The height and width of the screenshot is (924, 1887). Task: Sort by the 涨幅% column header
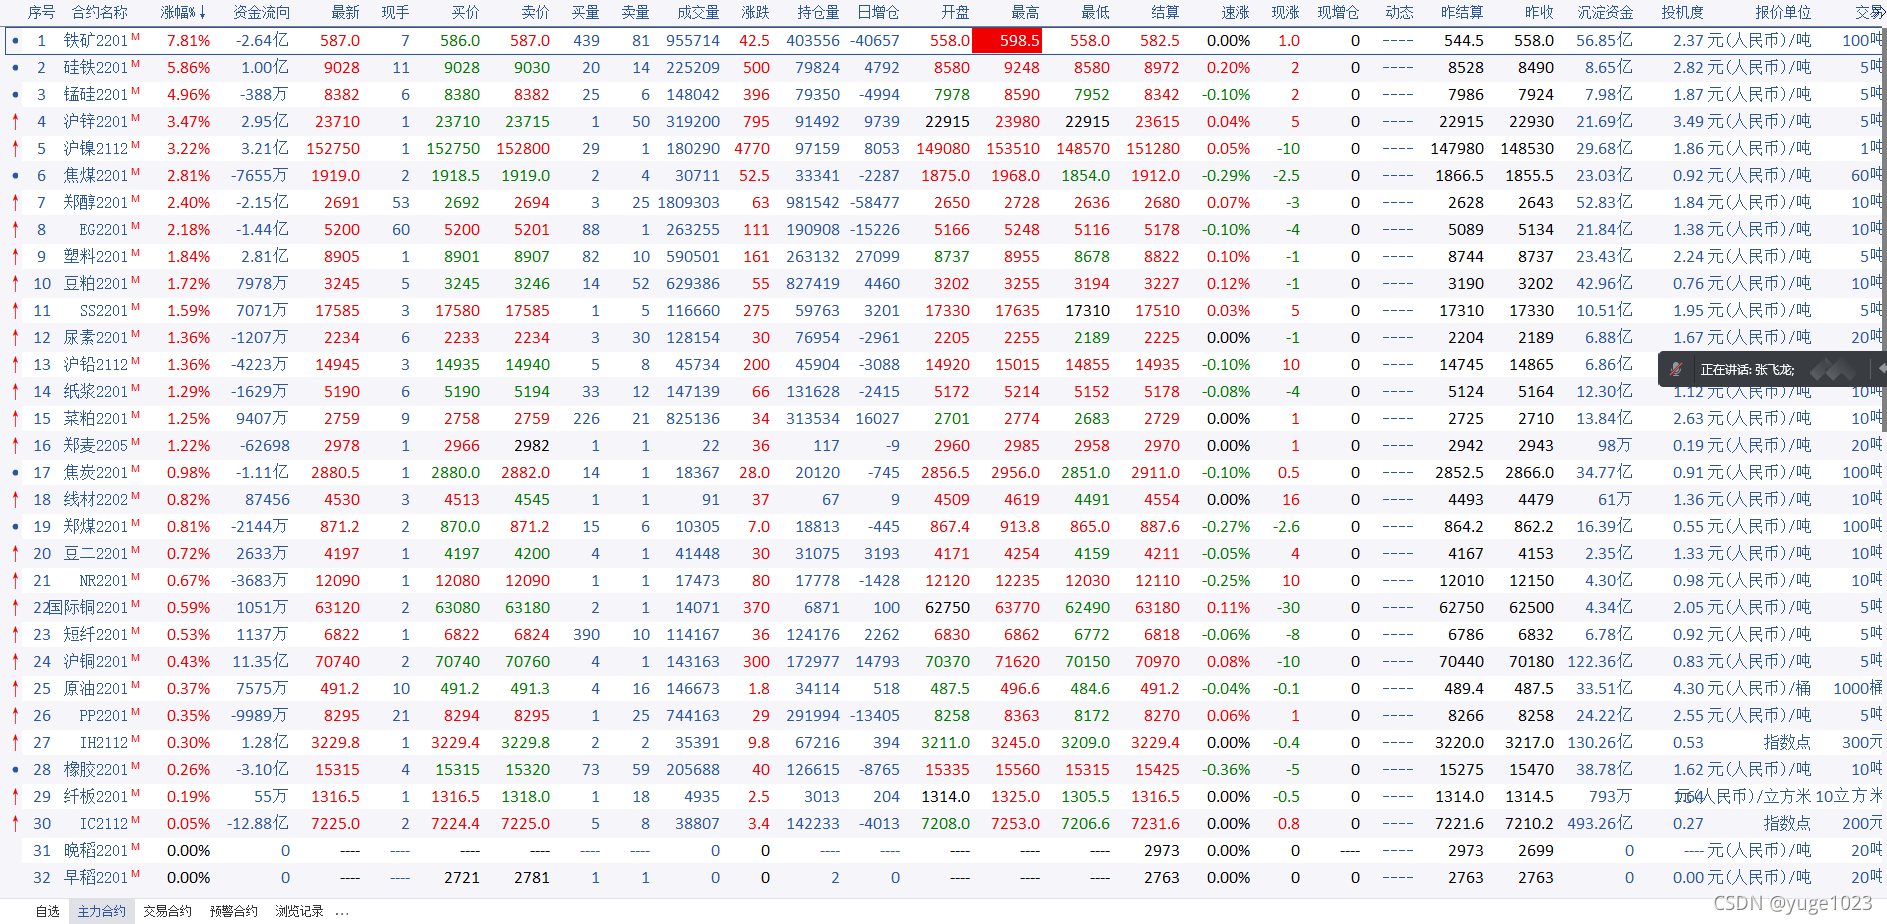point(183,12)
